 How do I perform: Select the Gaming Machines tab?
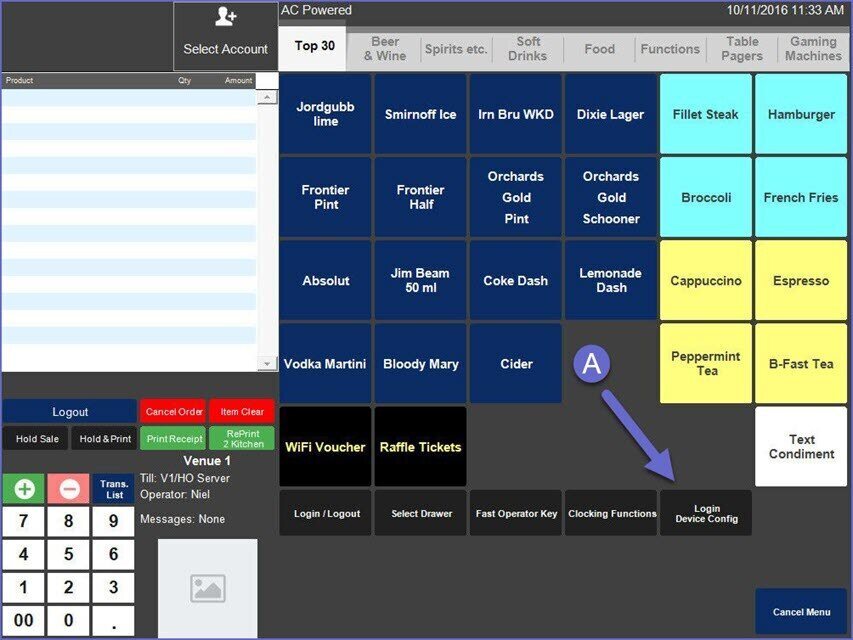pyautogui.click(x=812, y=49)
